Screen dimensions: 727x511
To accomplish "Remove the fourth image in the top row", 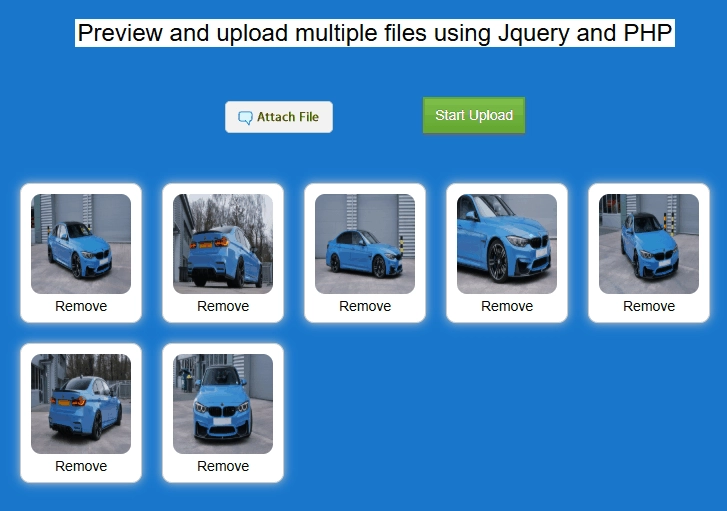I will coord(507,306).
